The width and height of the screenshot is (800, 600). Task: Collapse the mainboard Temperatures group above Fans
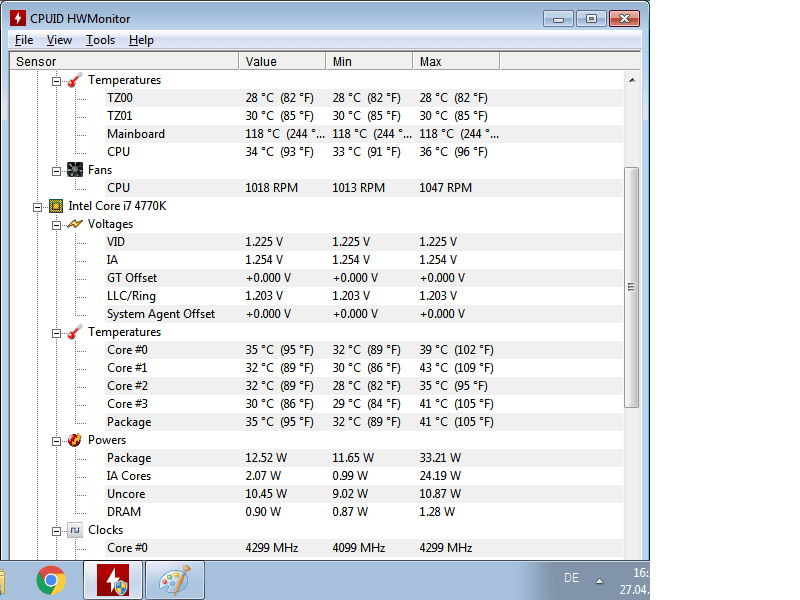tap(56, 81)
